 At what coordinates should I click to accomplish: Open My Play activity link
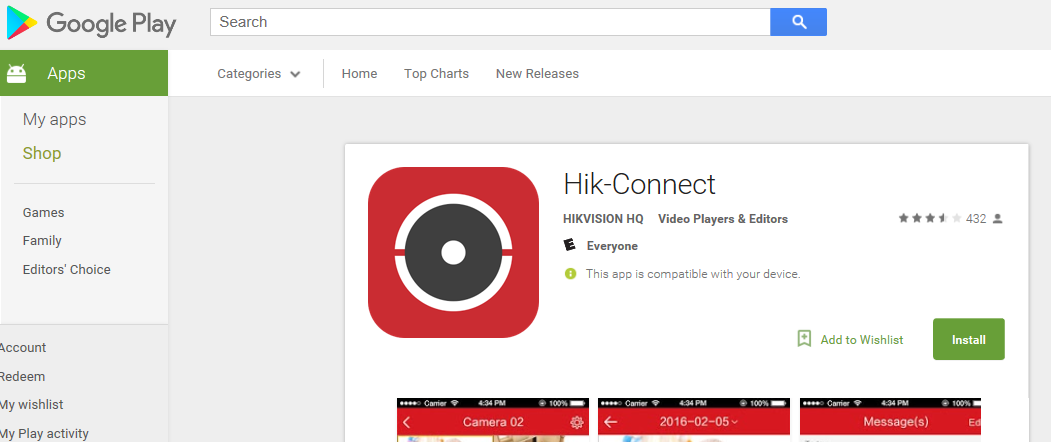click(44, 433)
